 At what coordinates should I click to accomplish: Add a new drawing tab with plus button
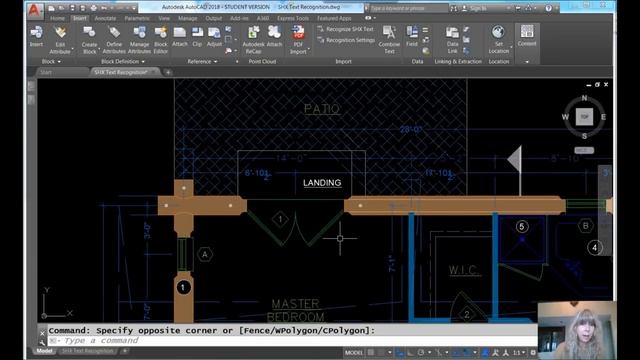(168, 72)
